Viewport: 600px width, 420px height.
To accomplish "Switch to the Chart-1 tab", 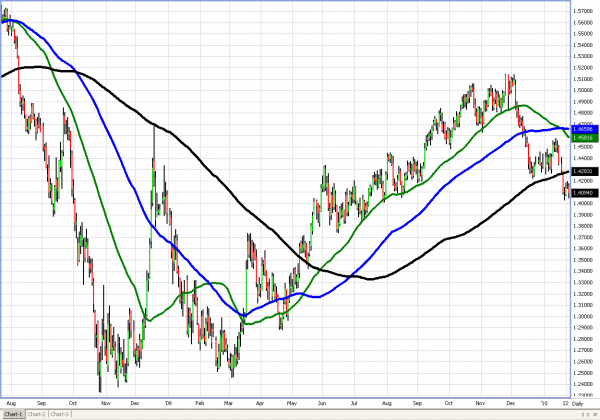I will (12, 413).
